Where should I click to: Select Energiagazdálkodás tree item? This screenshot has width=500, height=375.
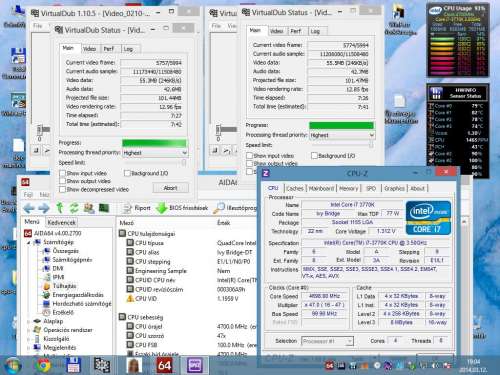tap(78, 295)
